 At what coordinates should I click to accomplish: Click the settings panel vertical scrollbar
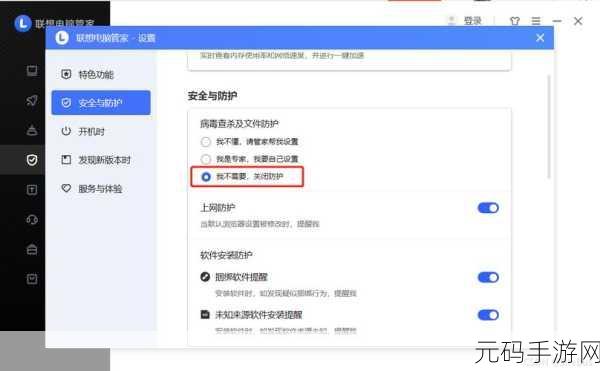click(549, 126)
